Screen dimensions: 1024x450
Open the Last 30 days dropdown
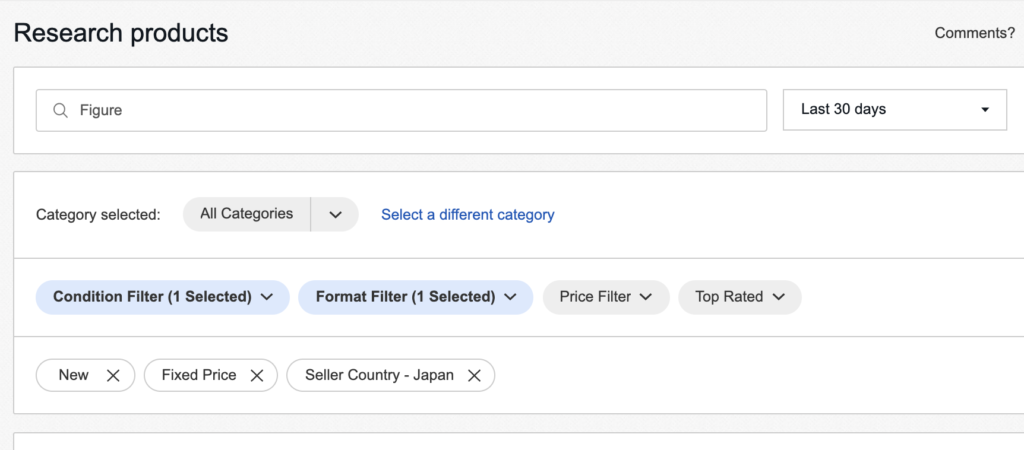pos(895,110)
